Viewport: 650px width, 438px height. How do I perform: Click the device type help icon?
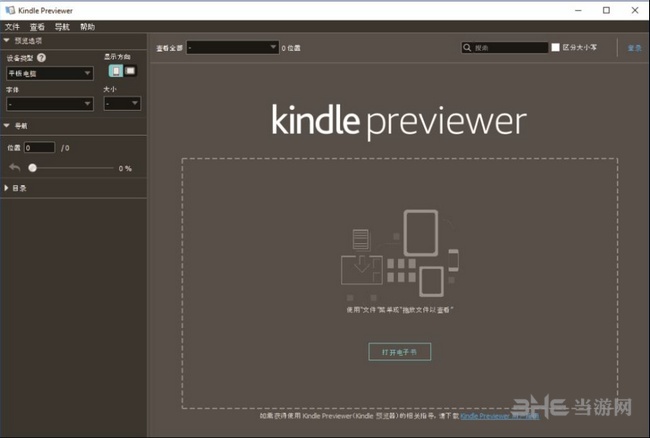pos(41,58)
